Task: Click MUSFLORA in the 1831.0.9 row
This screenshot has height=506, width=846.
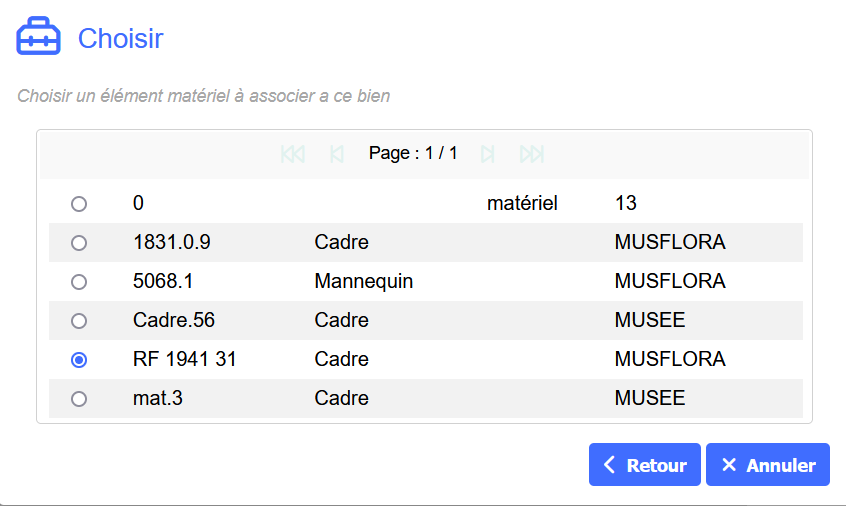Action: 670,243
